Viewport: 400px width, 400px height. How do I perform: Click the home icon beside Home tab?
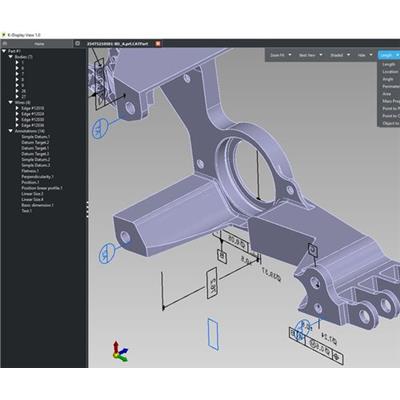[5, 44]
